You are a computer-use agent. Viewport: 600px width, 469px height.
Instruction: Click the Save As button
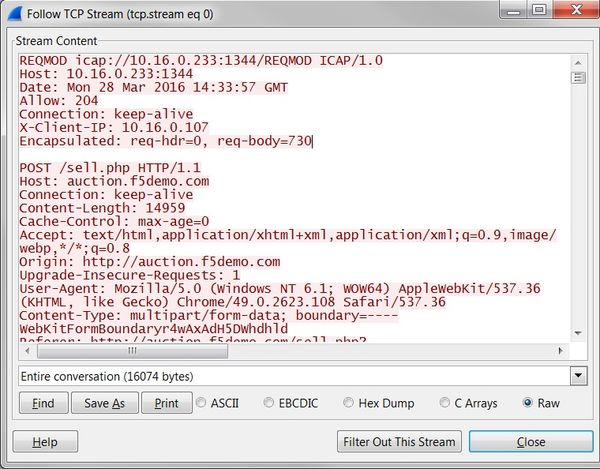[104, 403]
